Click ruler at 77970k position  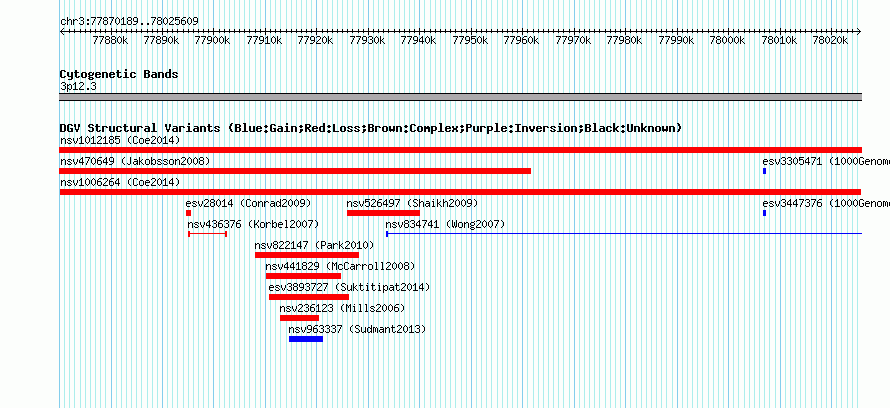click(x=573, y=40)
